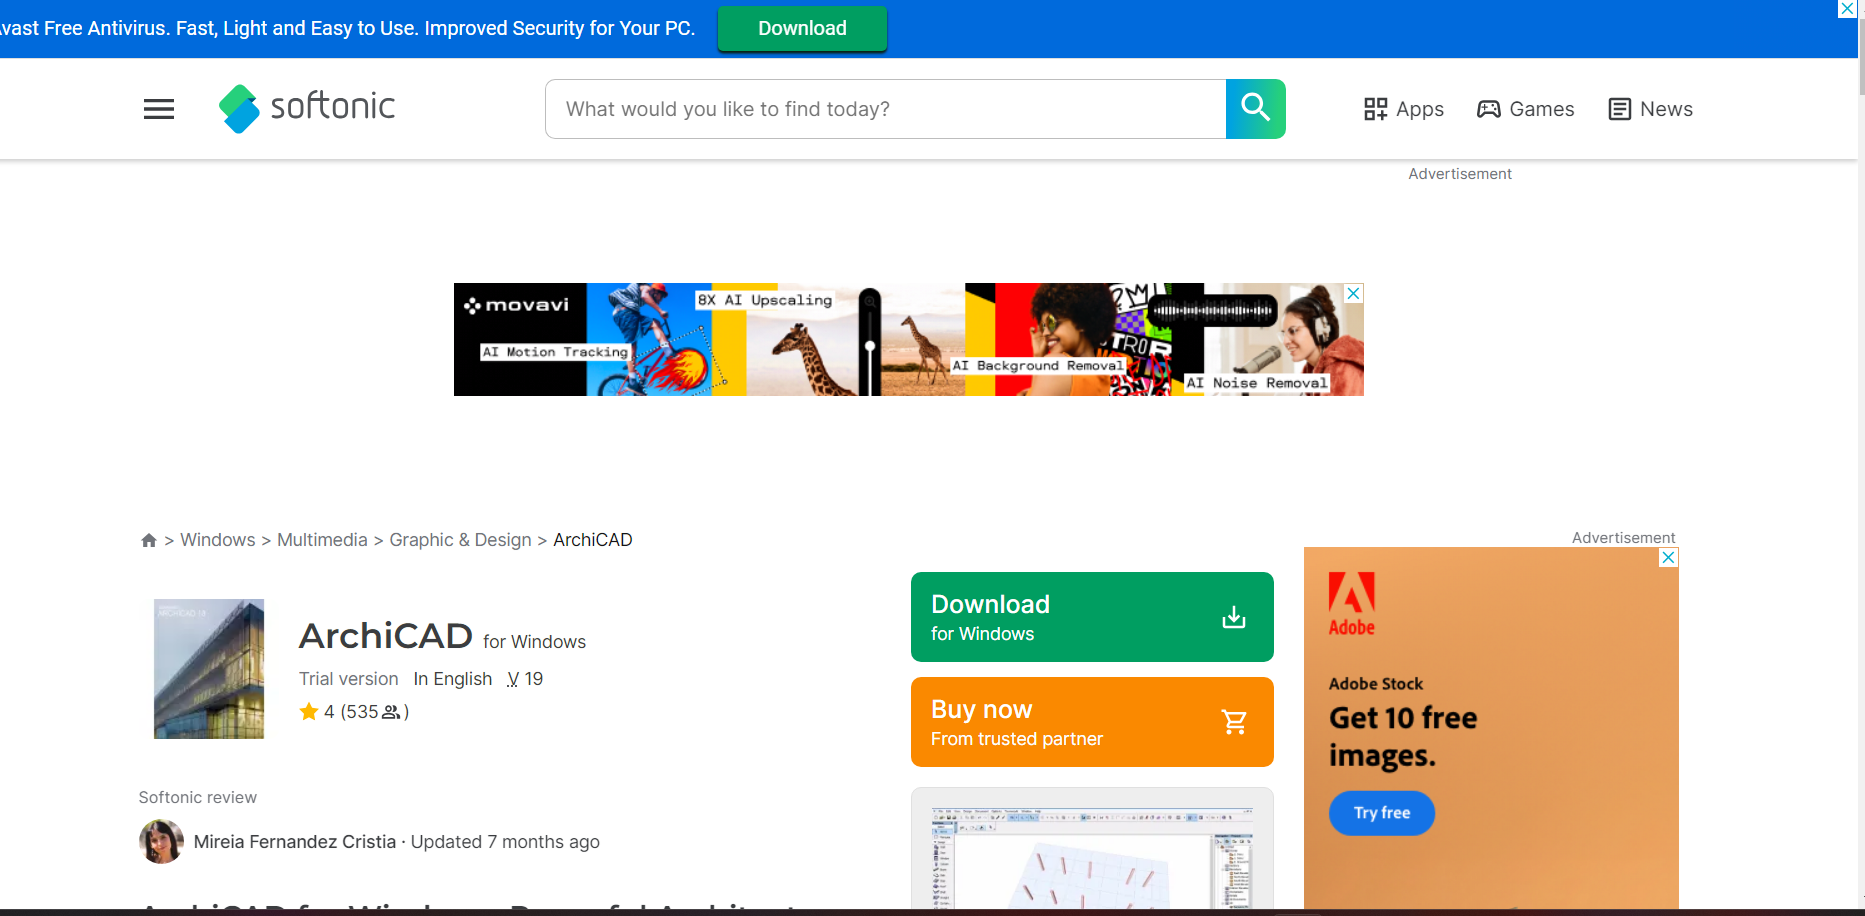Focus the search input field

coord(885,109)
